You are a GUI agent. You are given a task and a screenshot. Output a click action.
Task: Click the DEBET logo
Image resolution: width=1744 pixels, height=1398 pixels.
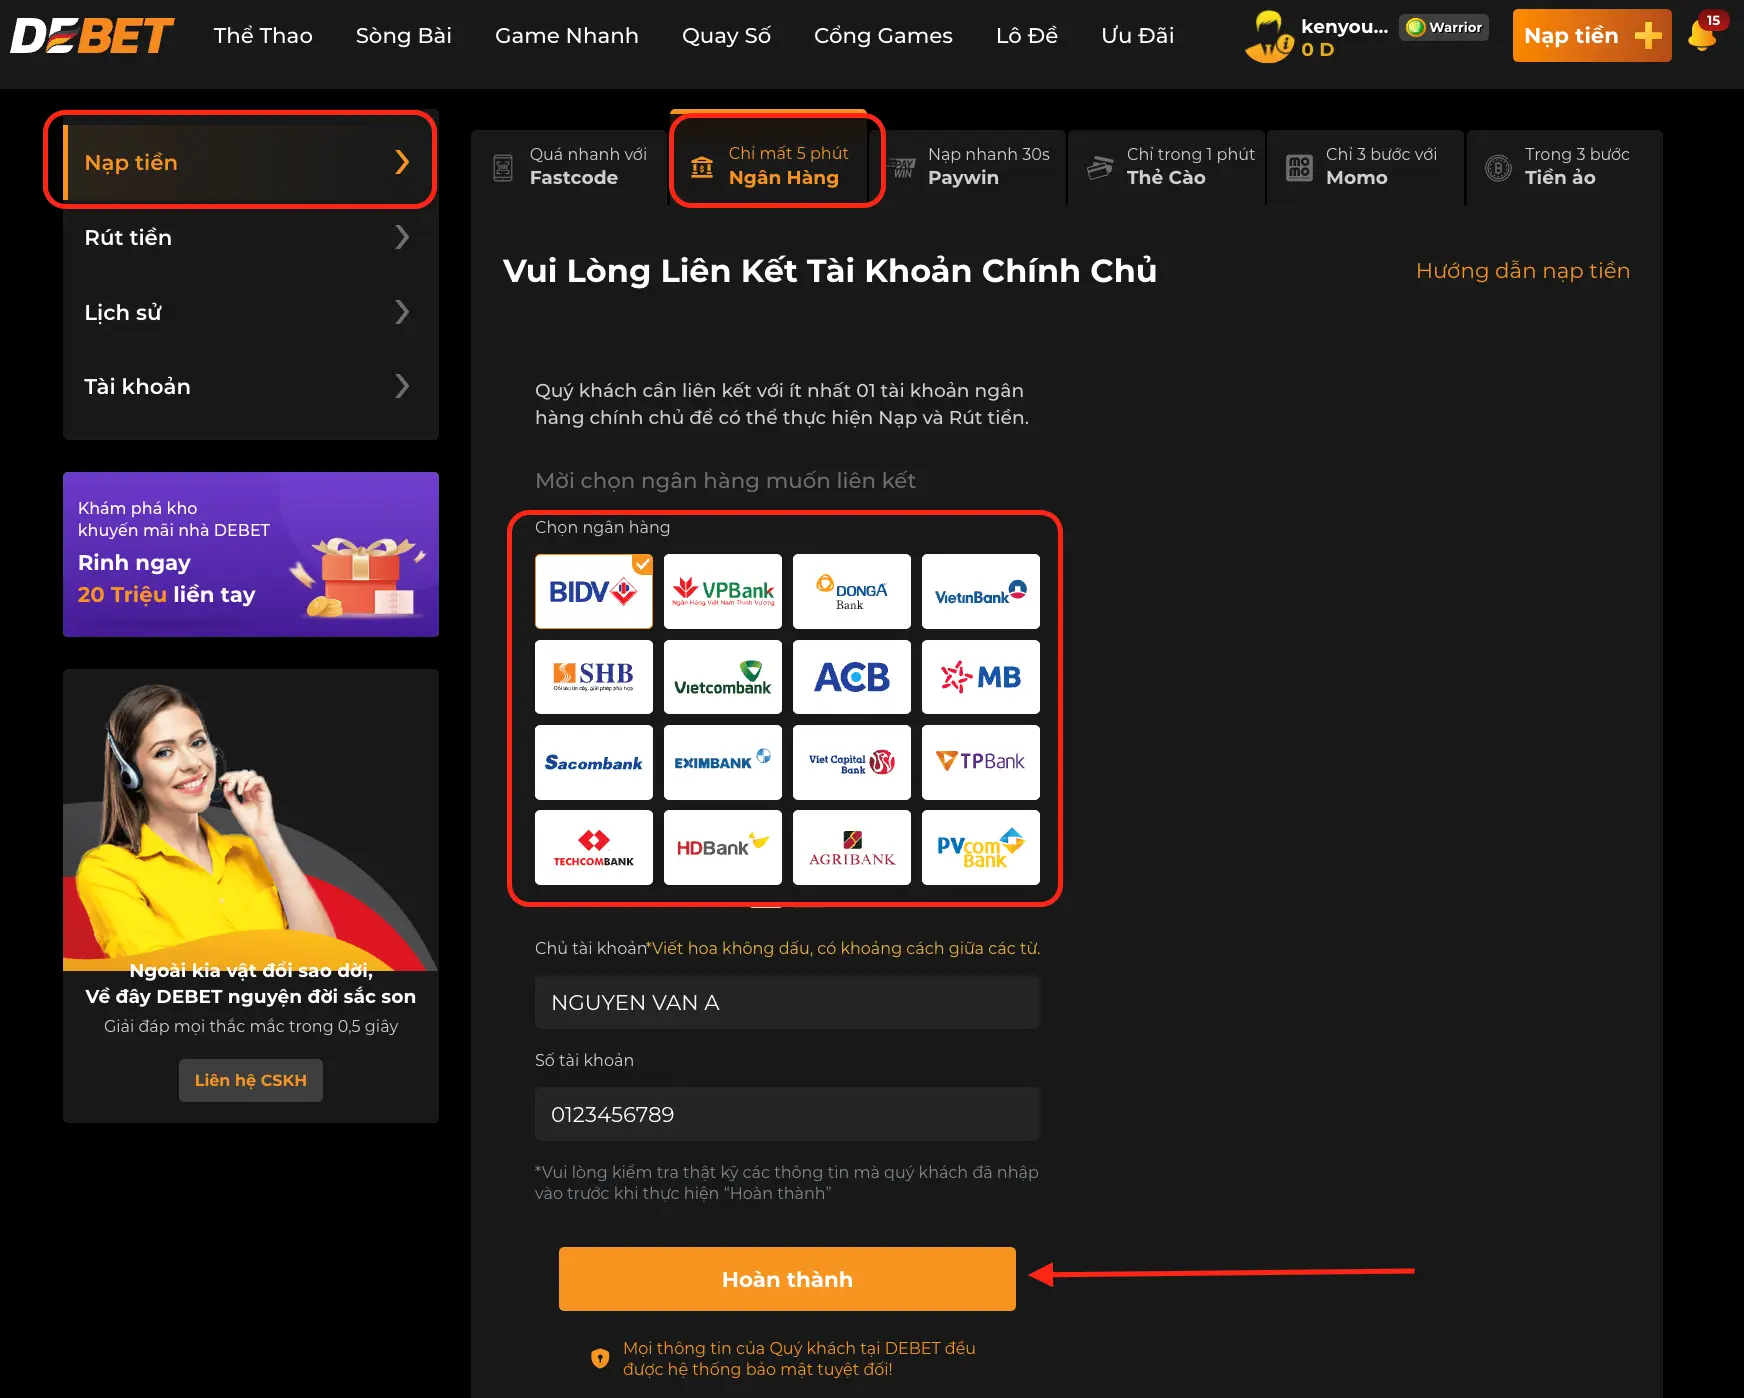[92, 36]
